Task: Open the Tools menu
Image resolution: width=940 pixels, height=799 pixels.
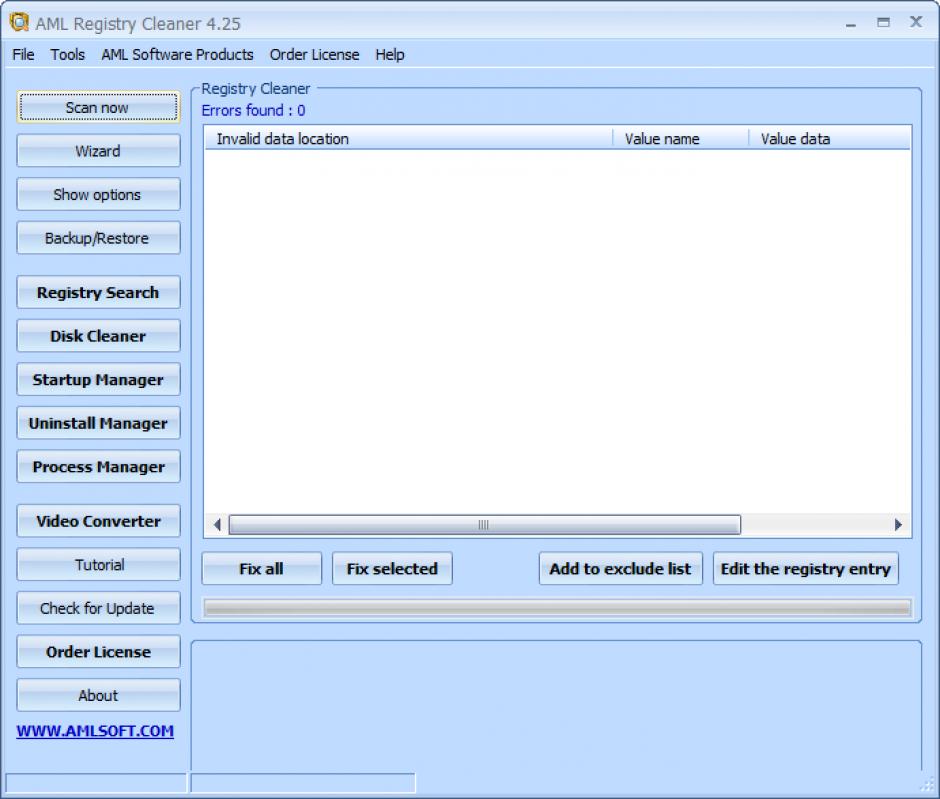Action: (68, 55)
